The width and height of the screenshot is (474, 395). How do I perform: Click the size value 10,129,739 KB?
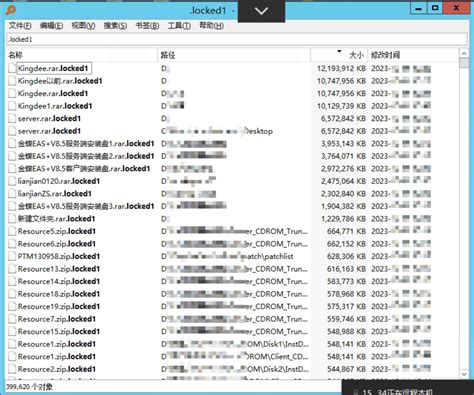pos(341,106)
